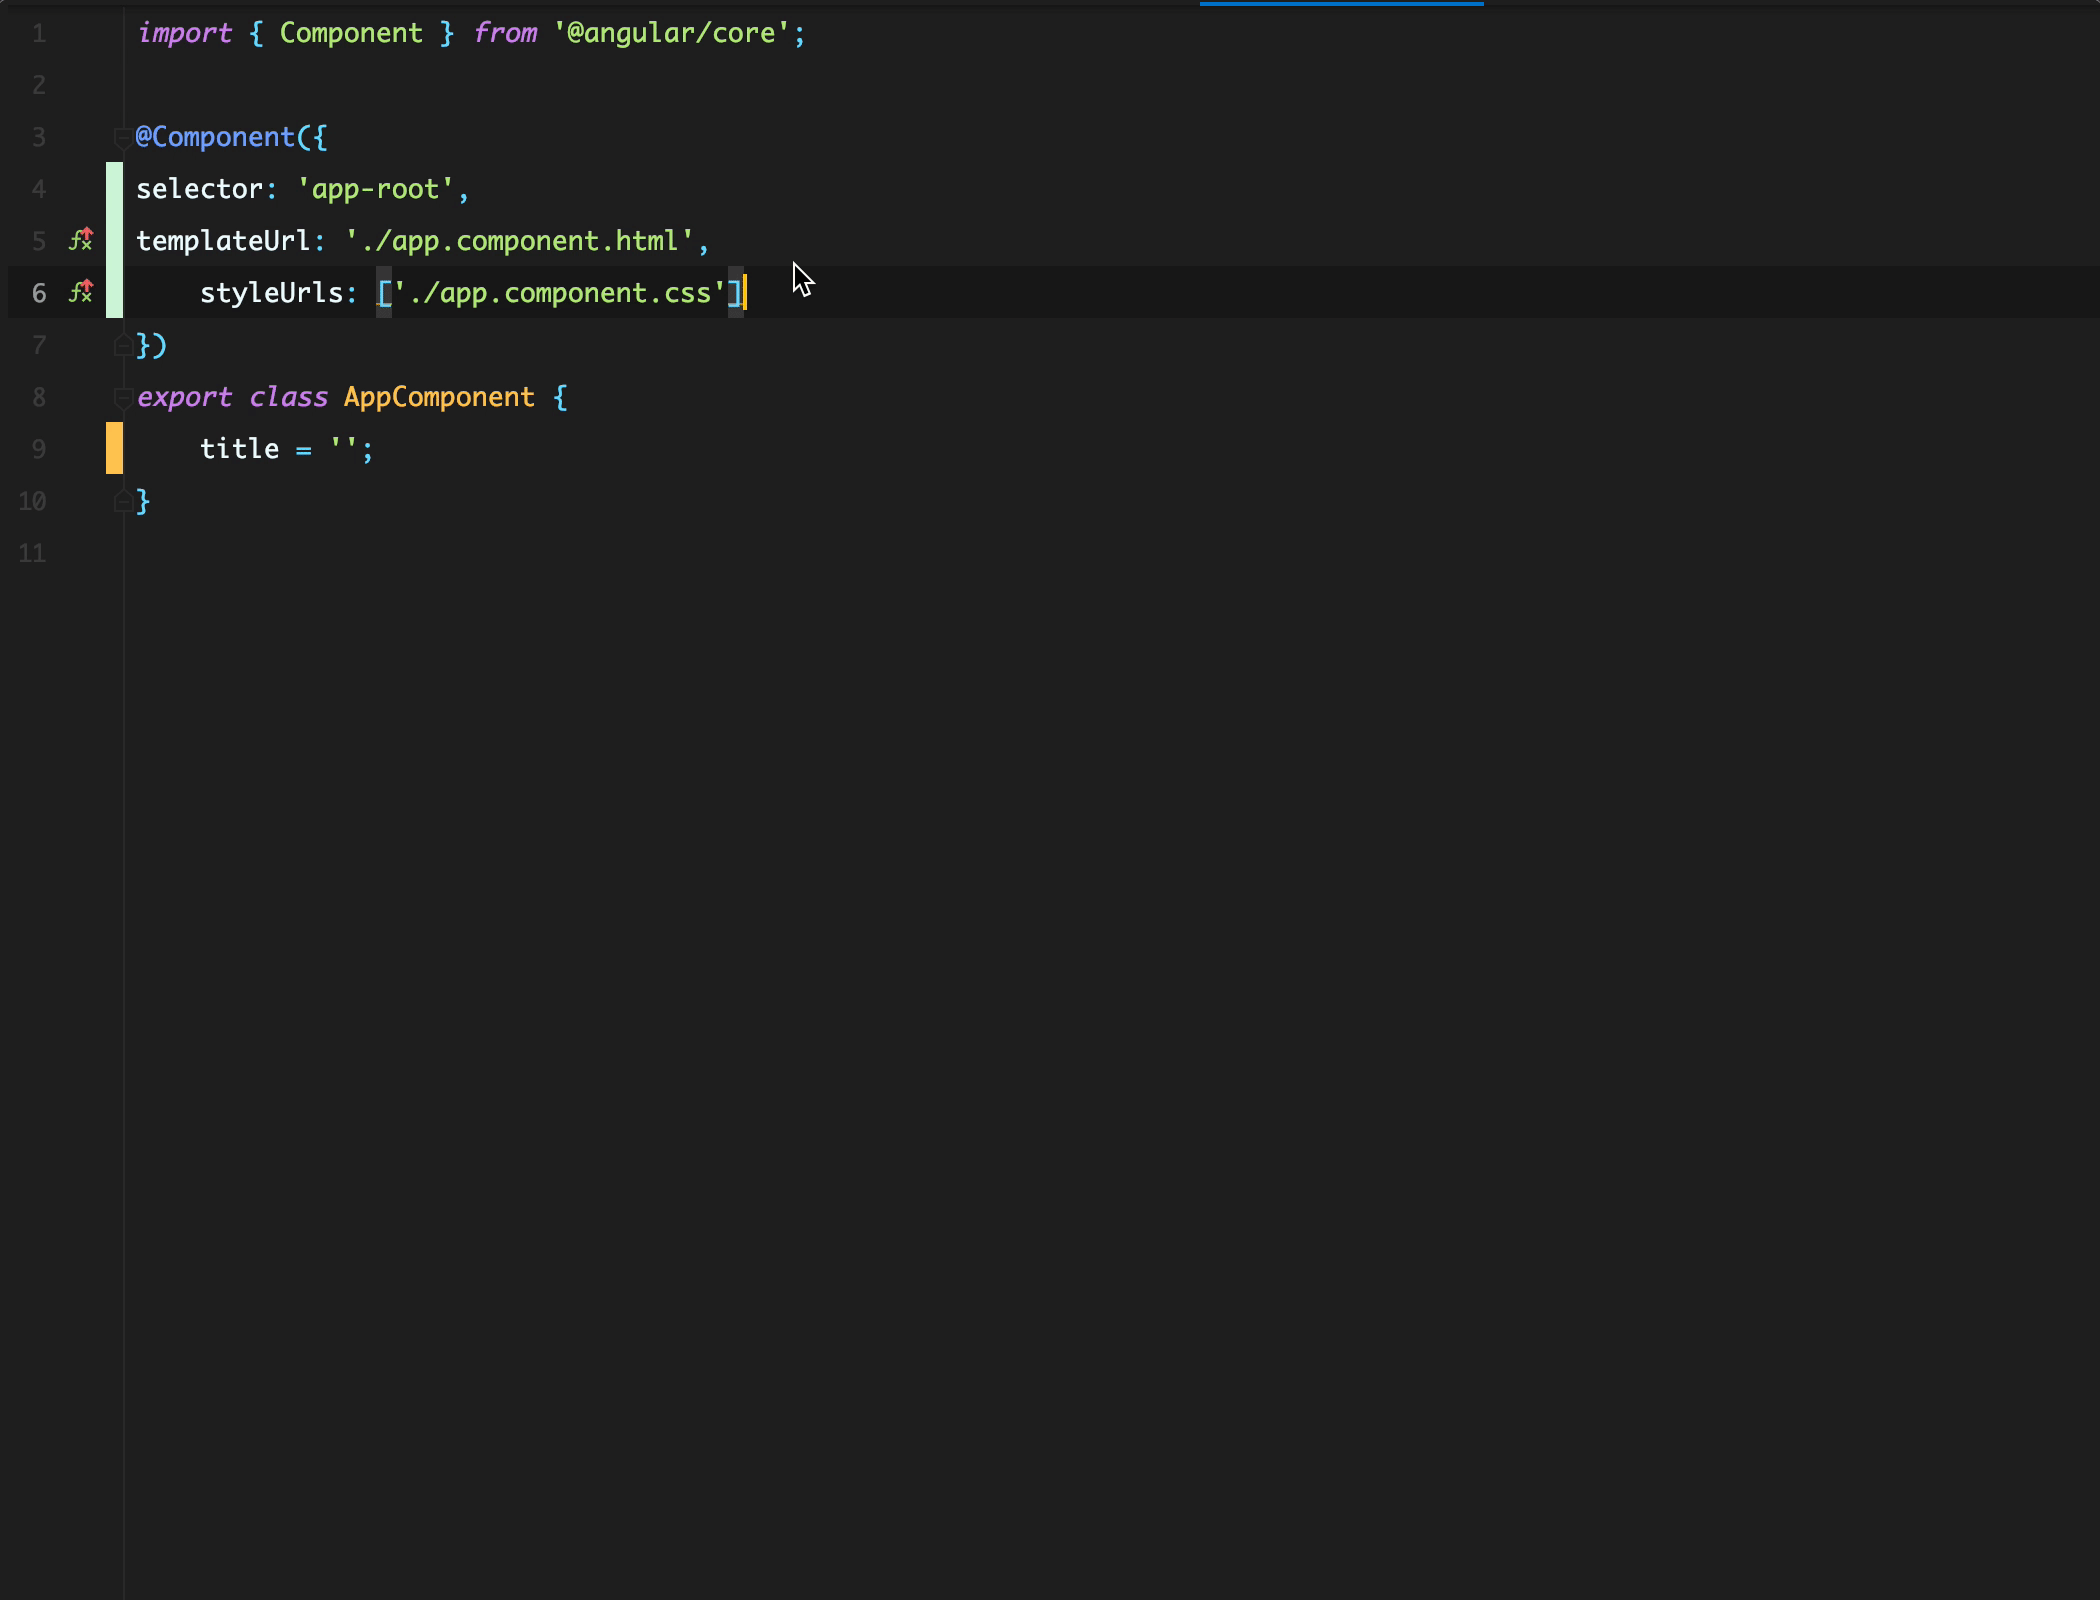Select line number 1 in the gutter
The image size is (2100, 1600).
coord(38,33)
